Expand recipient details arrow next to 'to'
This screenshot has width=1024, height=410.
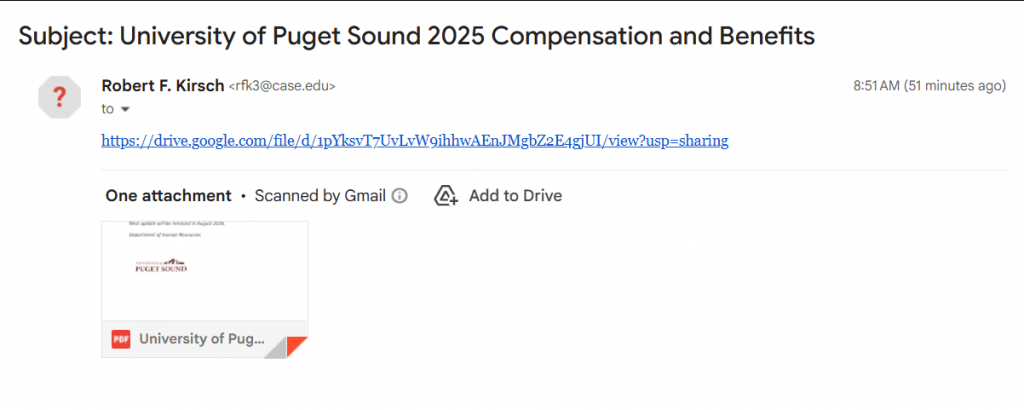125,109
